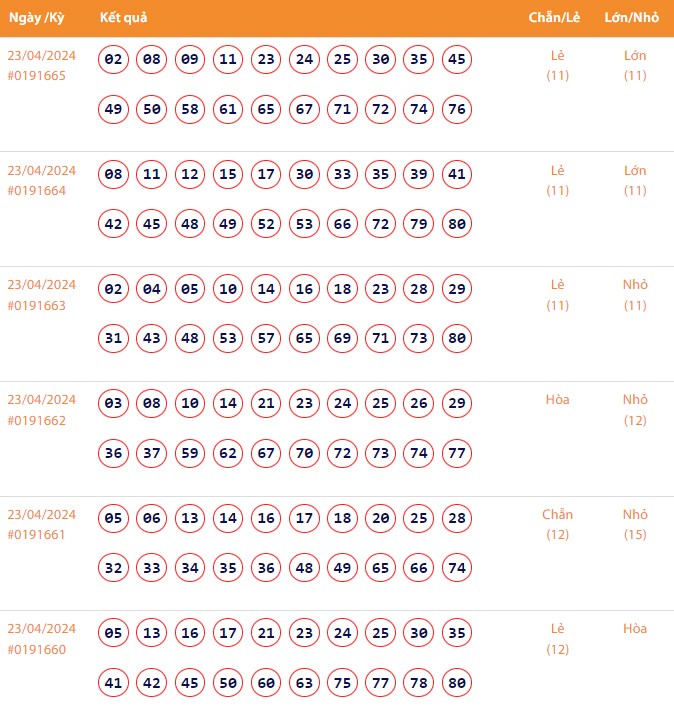Click the number 20 ball

[x=381, y=519]
